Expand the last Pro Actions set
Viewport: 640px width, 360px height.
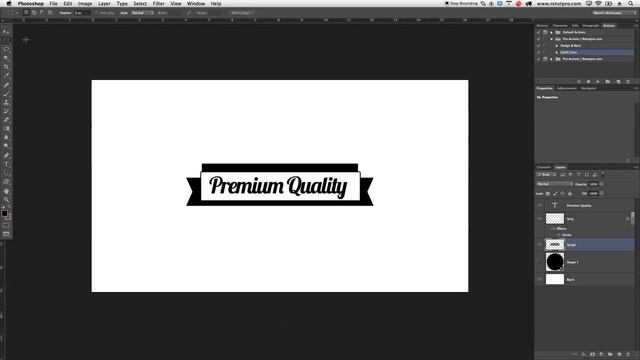(551, 59)
